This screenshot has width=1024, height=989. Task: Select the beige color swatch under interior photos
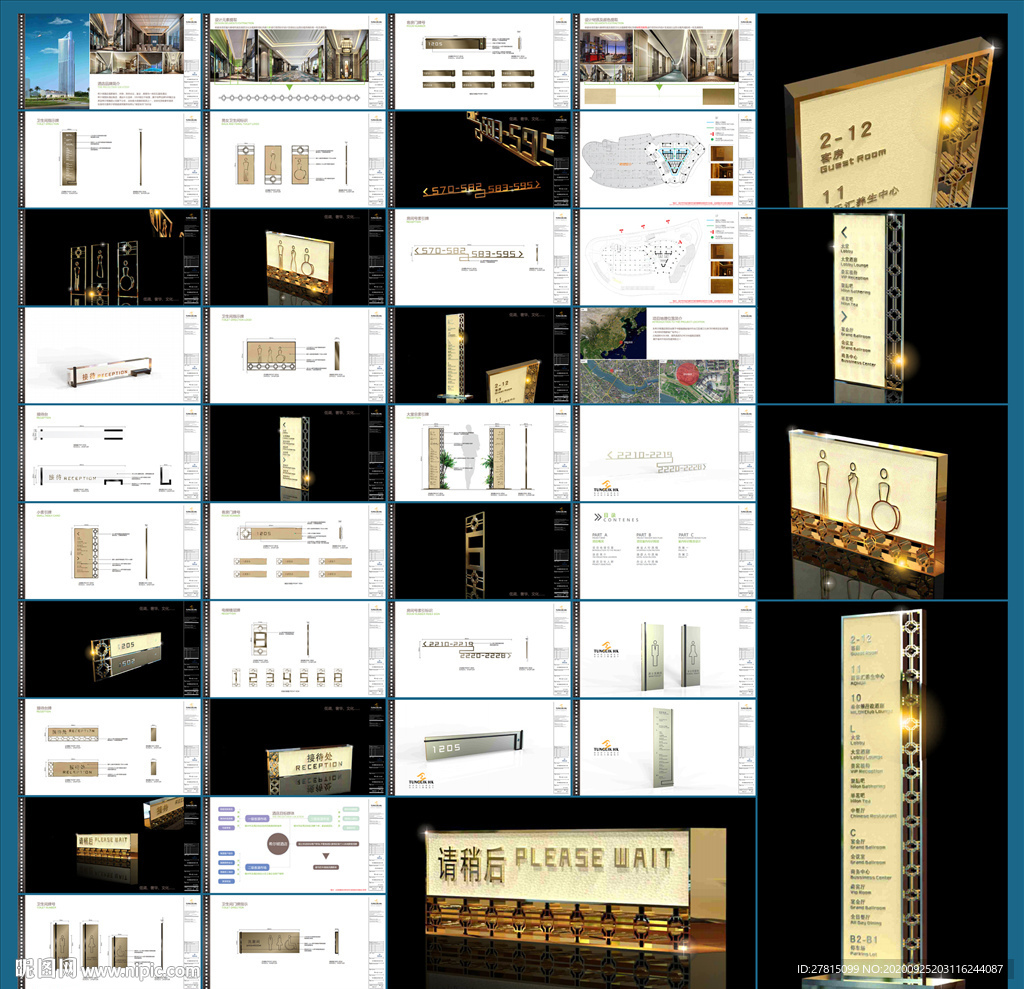pos(600,97)
